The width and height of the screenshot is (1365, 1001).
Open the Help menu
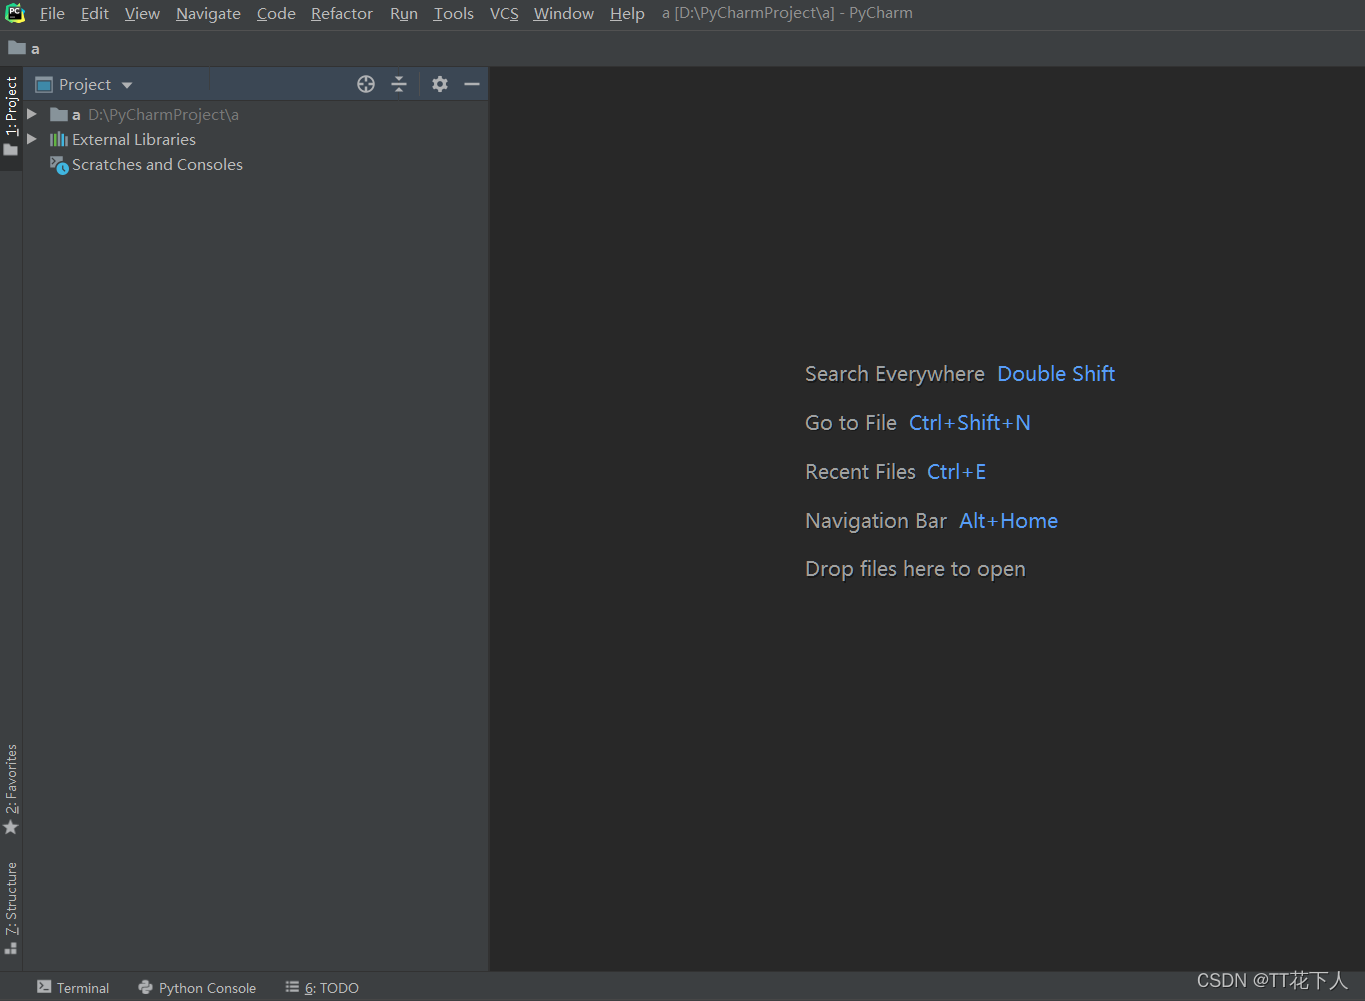627,13
